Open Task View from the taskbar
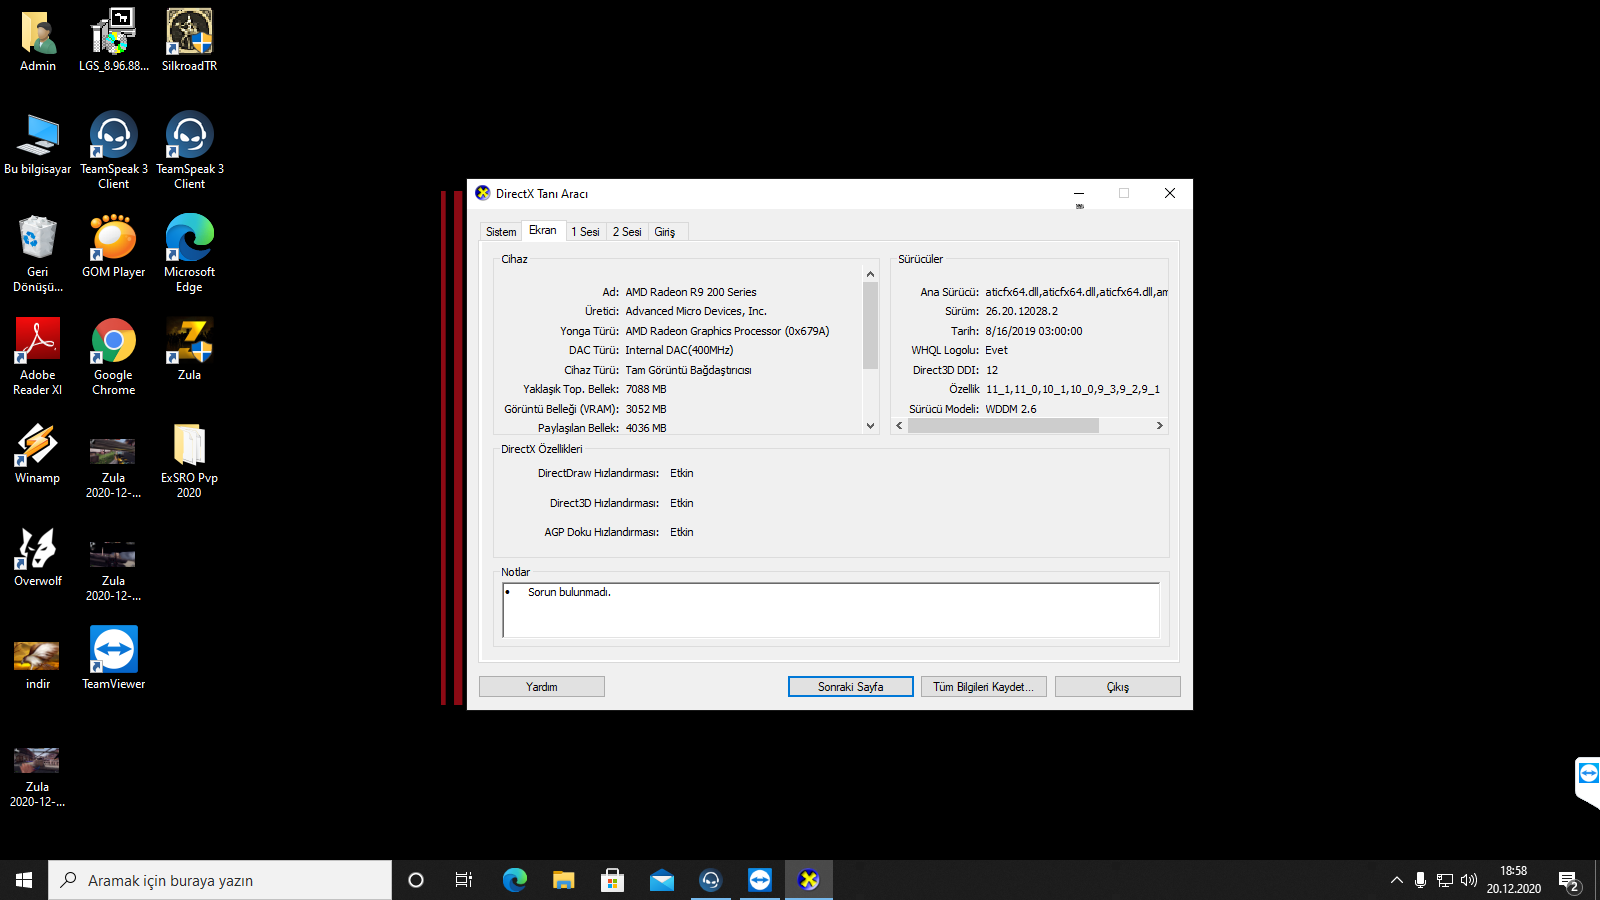1600x900 pixels. [464, 880]
